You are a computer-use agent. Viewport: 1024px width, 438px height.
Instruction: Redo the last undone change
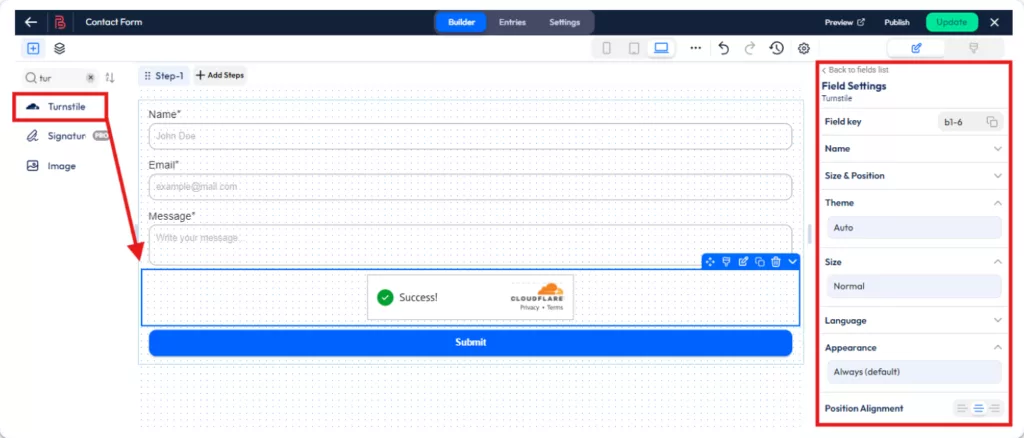(x=750, y=48)
